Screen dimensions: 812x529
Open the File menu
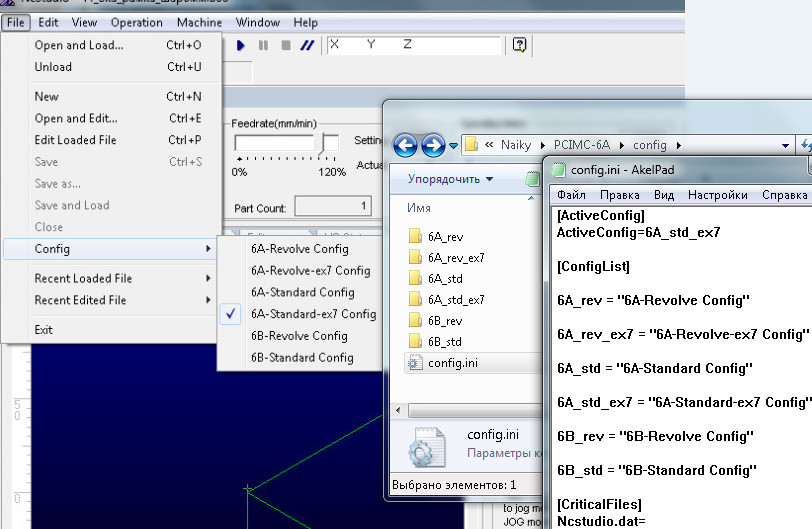pos(16,23)
